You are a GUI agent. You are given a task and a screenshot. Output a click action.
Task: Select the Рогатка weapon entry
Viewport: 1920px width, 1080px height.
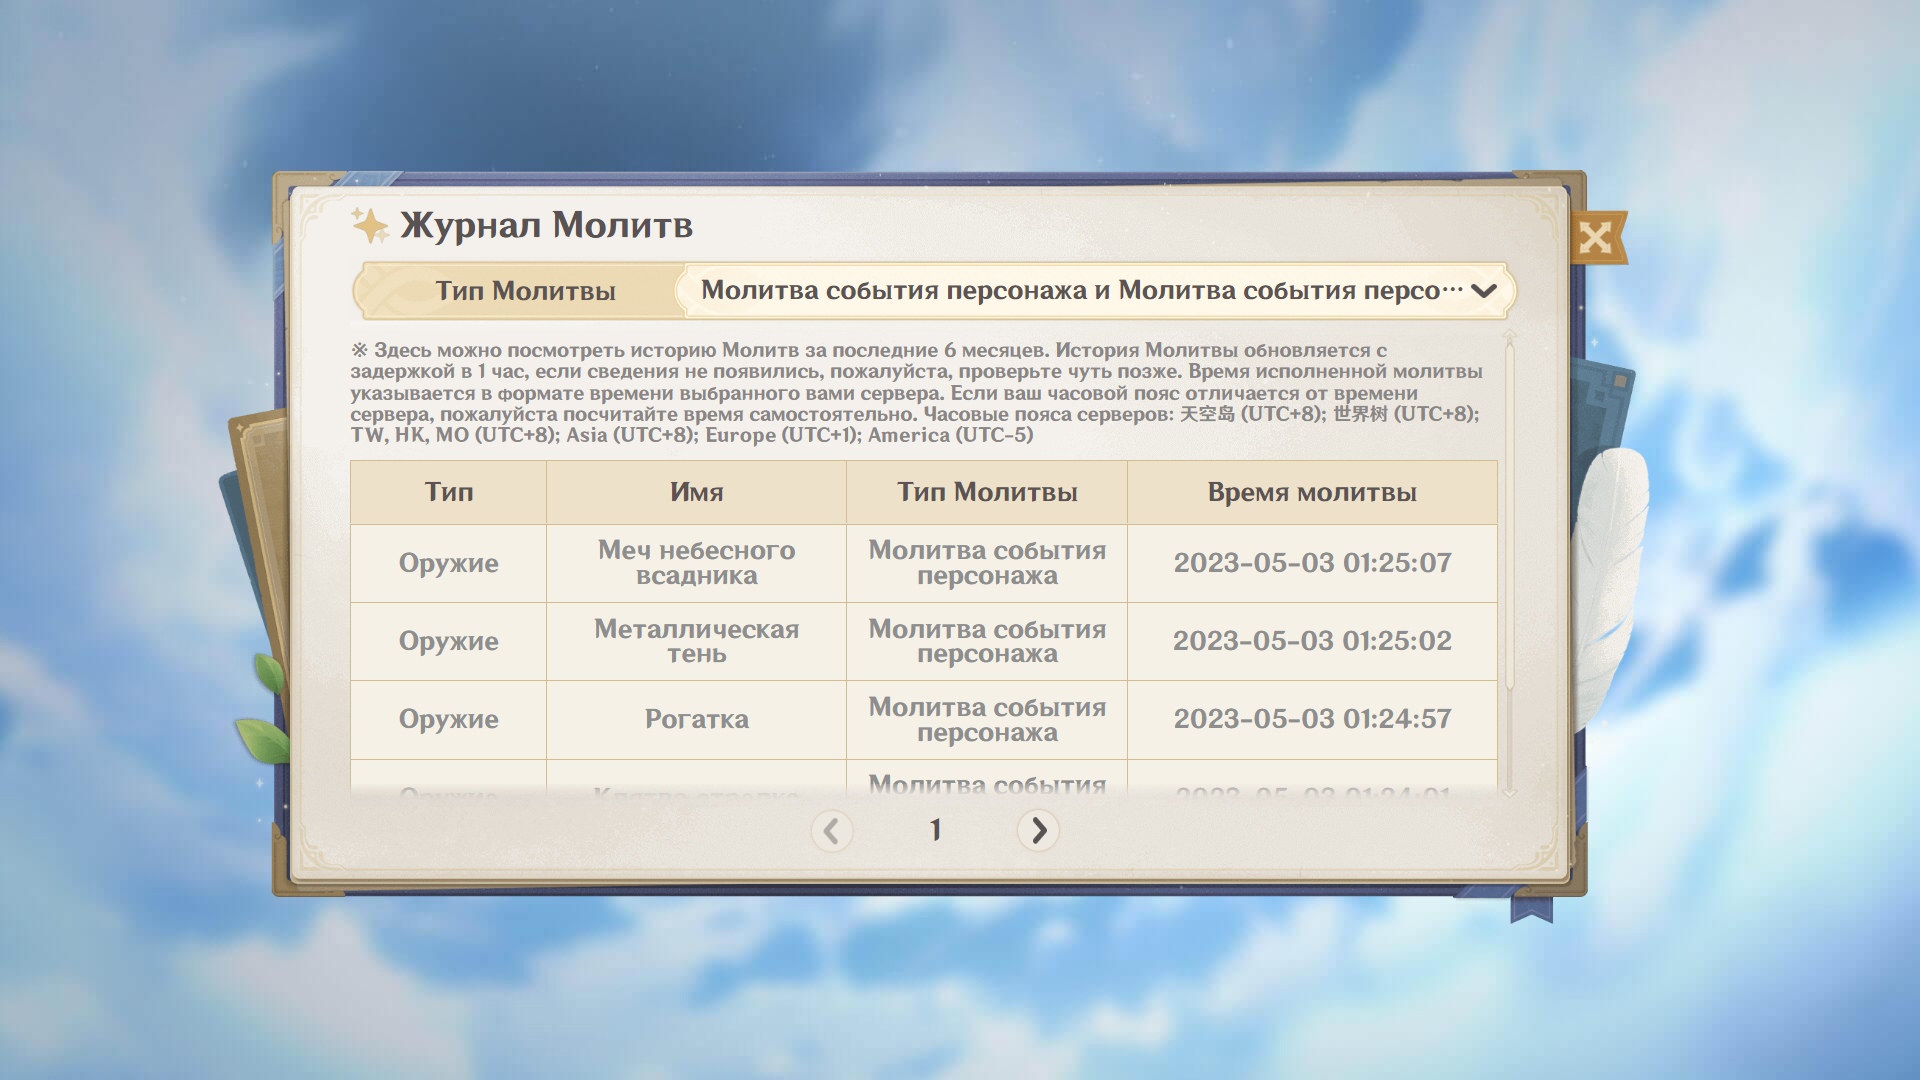[x=696, y=719]
